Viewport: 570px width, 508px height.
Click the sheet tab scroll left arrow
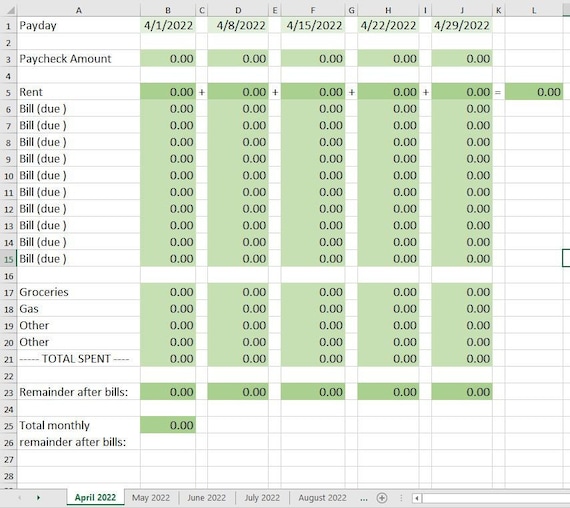pyautogui.click(x=20, y=498)
